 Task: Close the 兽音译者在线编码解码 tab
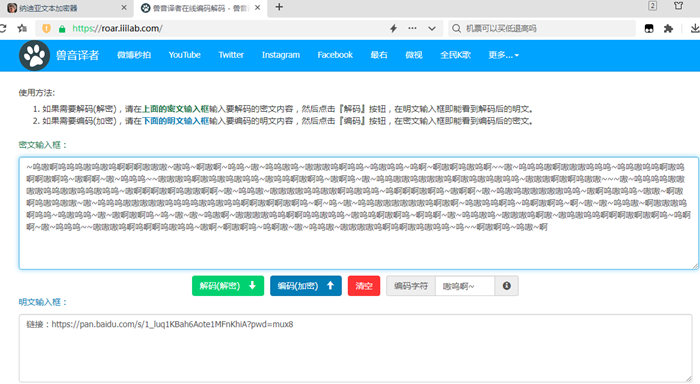click(258, 8)
